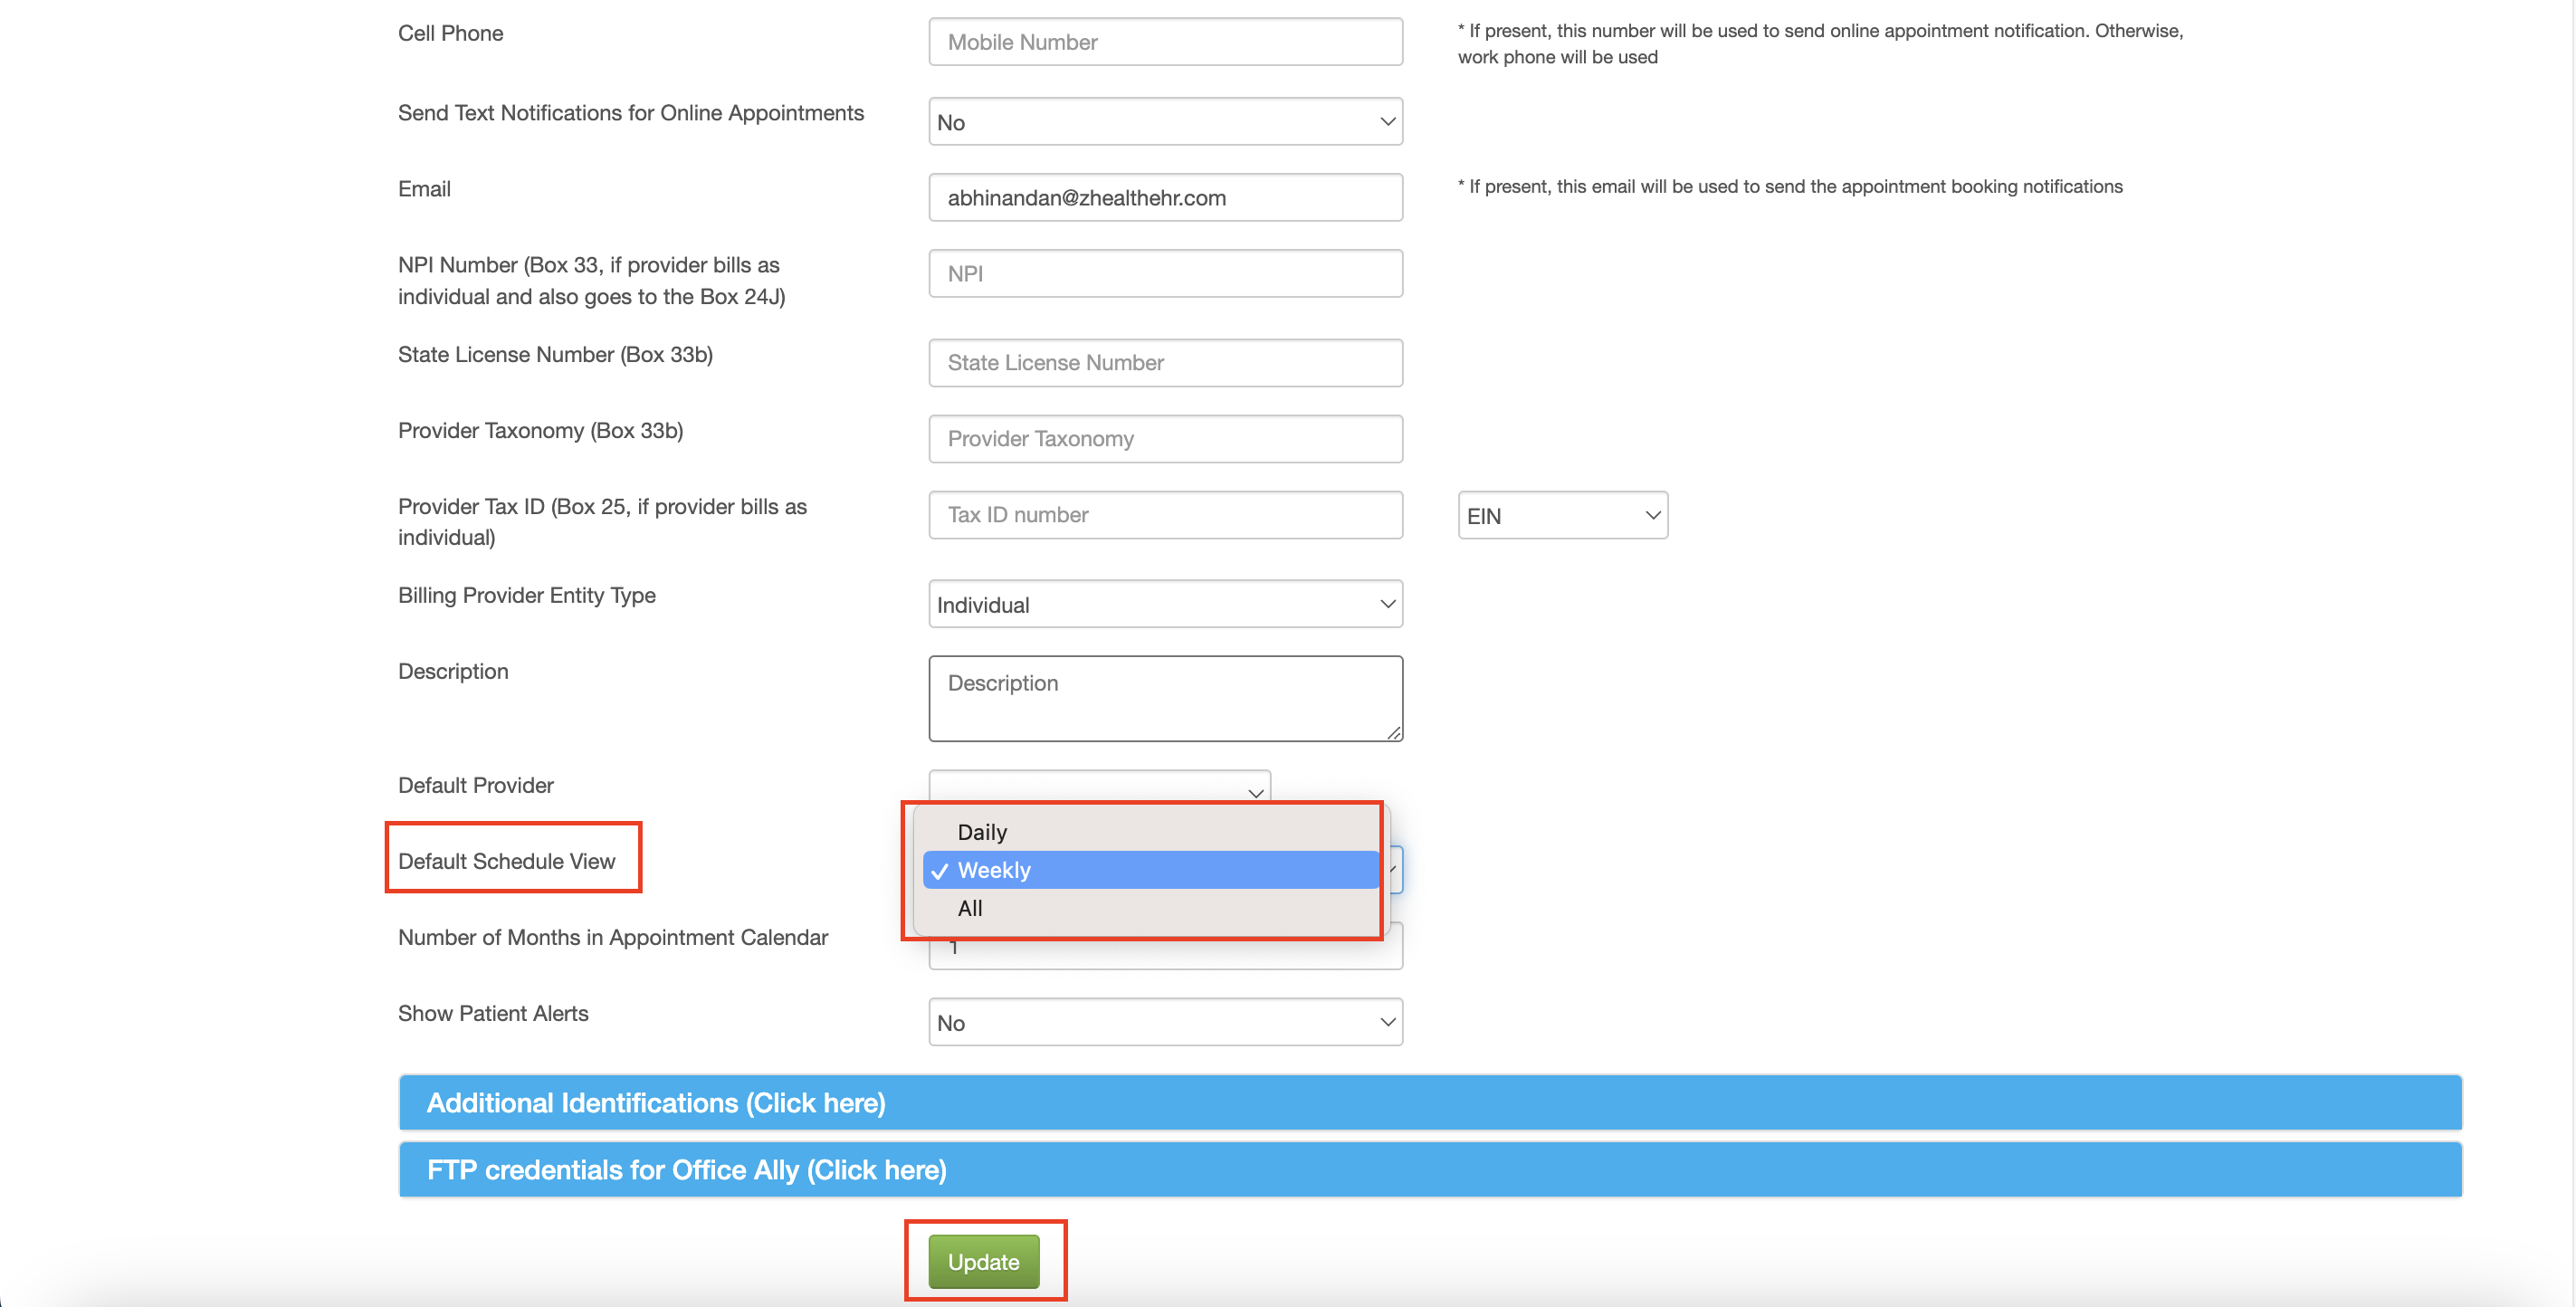Screen dimensions: 2576x1307
Task: Select All schedule view option
Action: pyautogui.click(x=1151, y=908)
